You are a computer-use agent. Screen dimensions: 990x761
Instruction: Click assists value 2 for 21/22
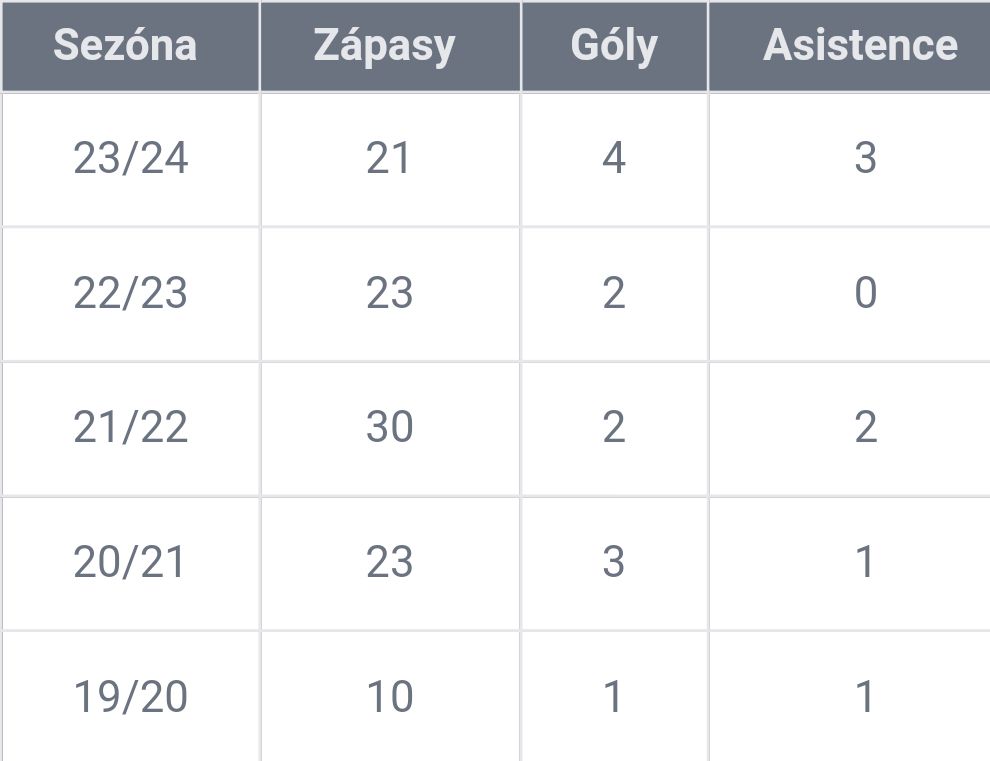pyautogui.click(x=866, y=428)
